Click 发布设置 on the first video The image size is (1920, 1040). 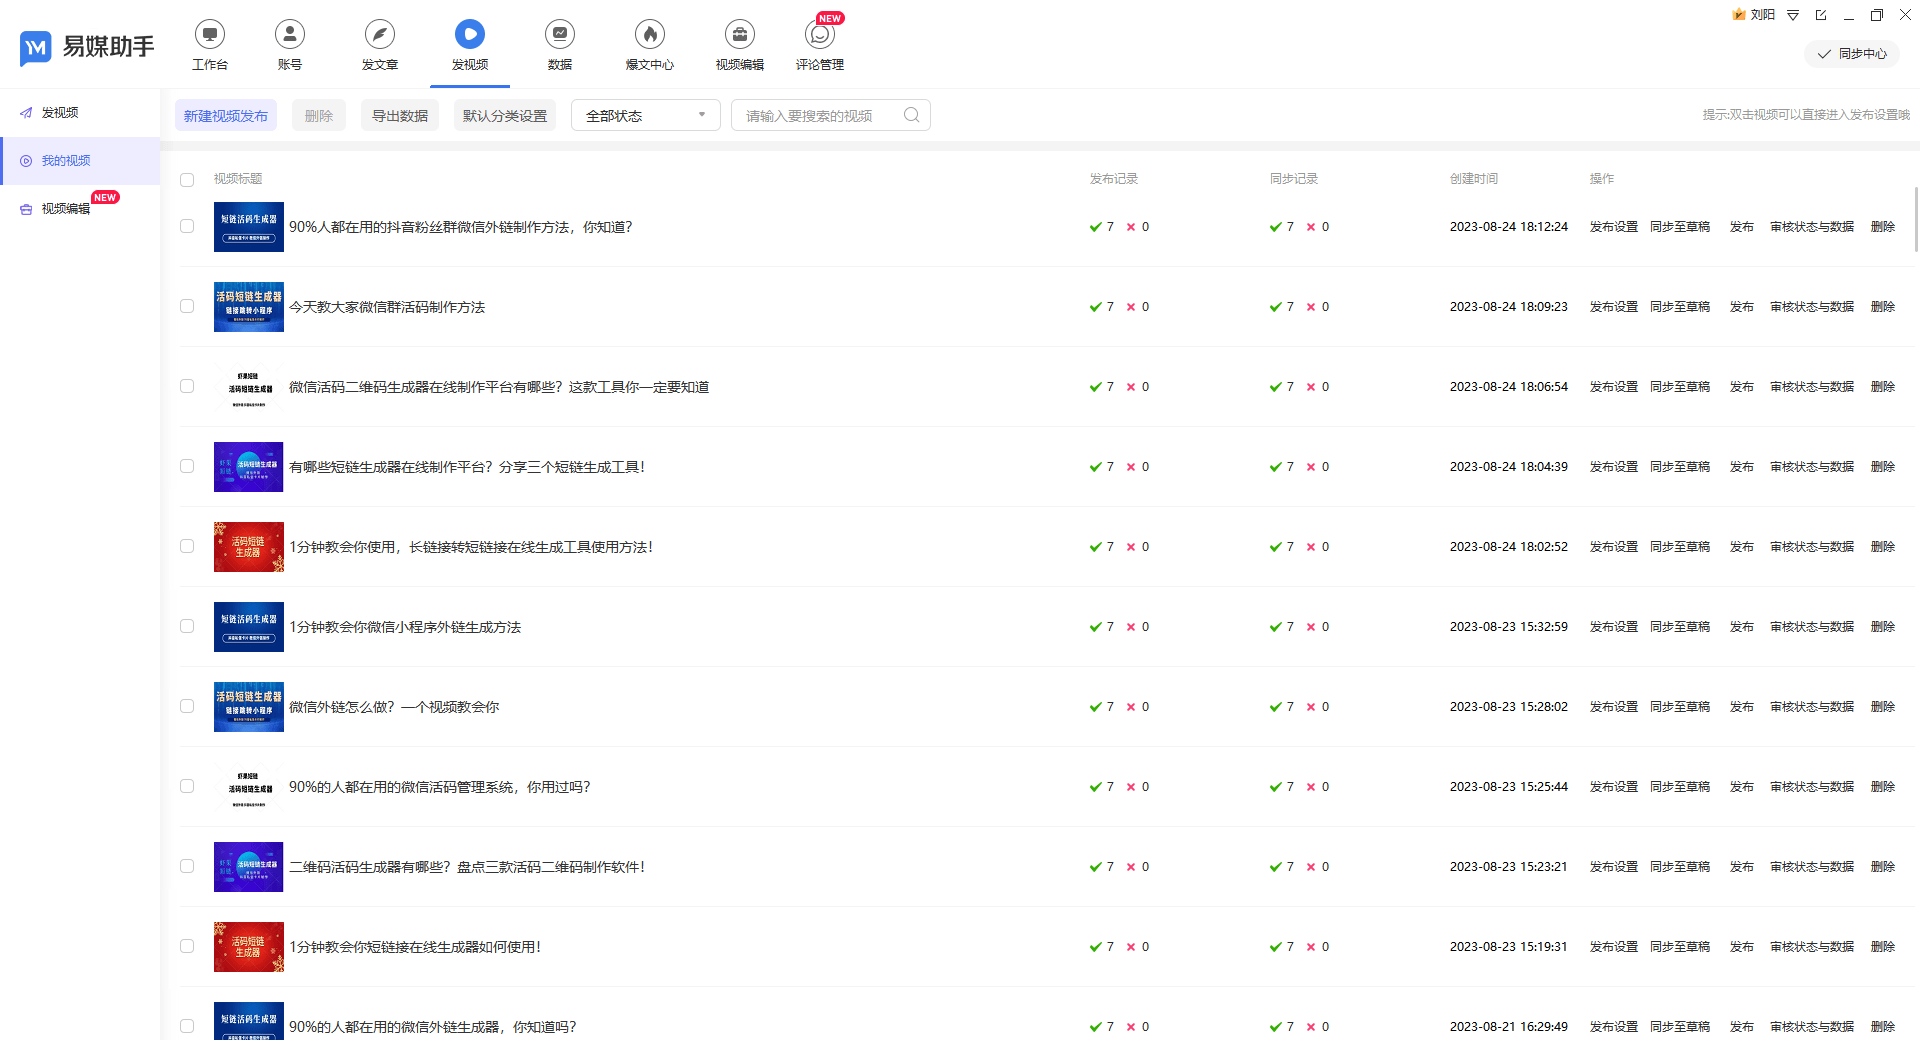tap(1612, 226)
